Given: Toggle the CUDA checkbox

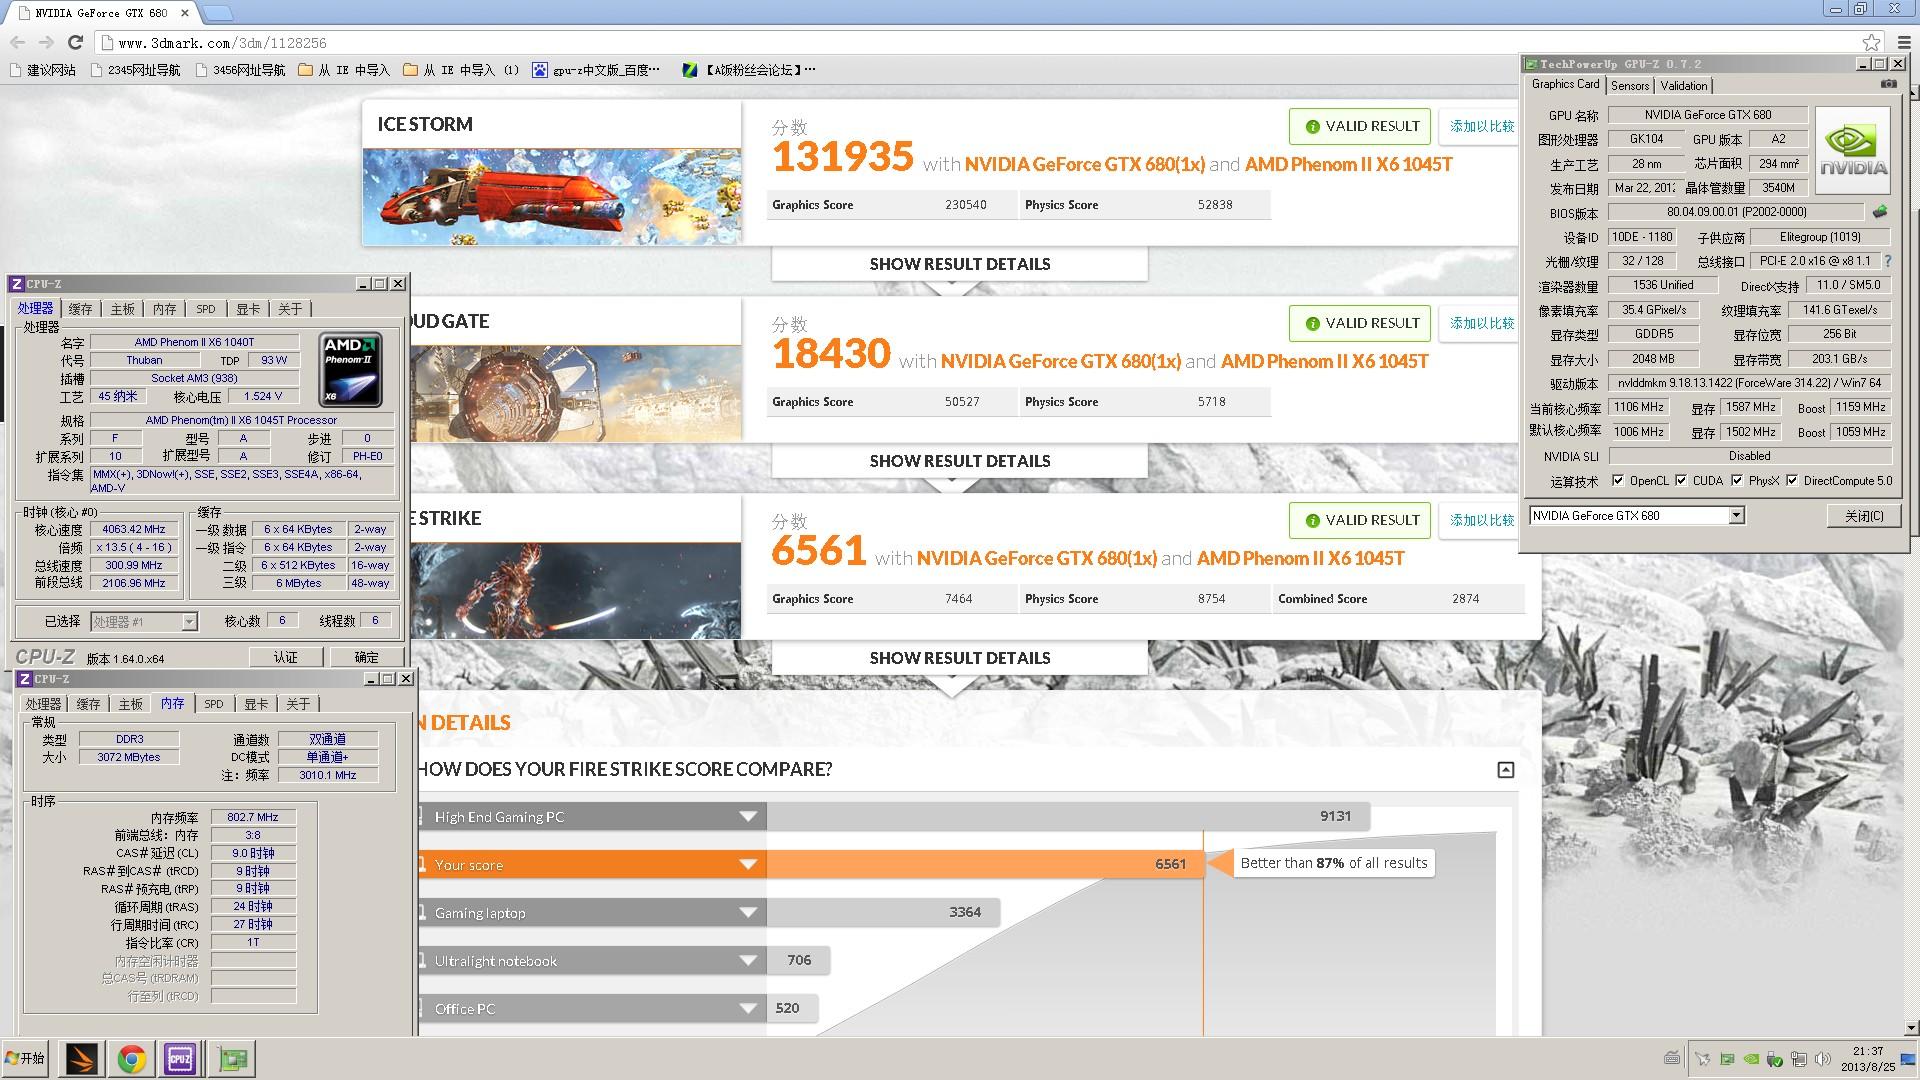Looking at the screenshot, I should pos(1681,481).
